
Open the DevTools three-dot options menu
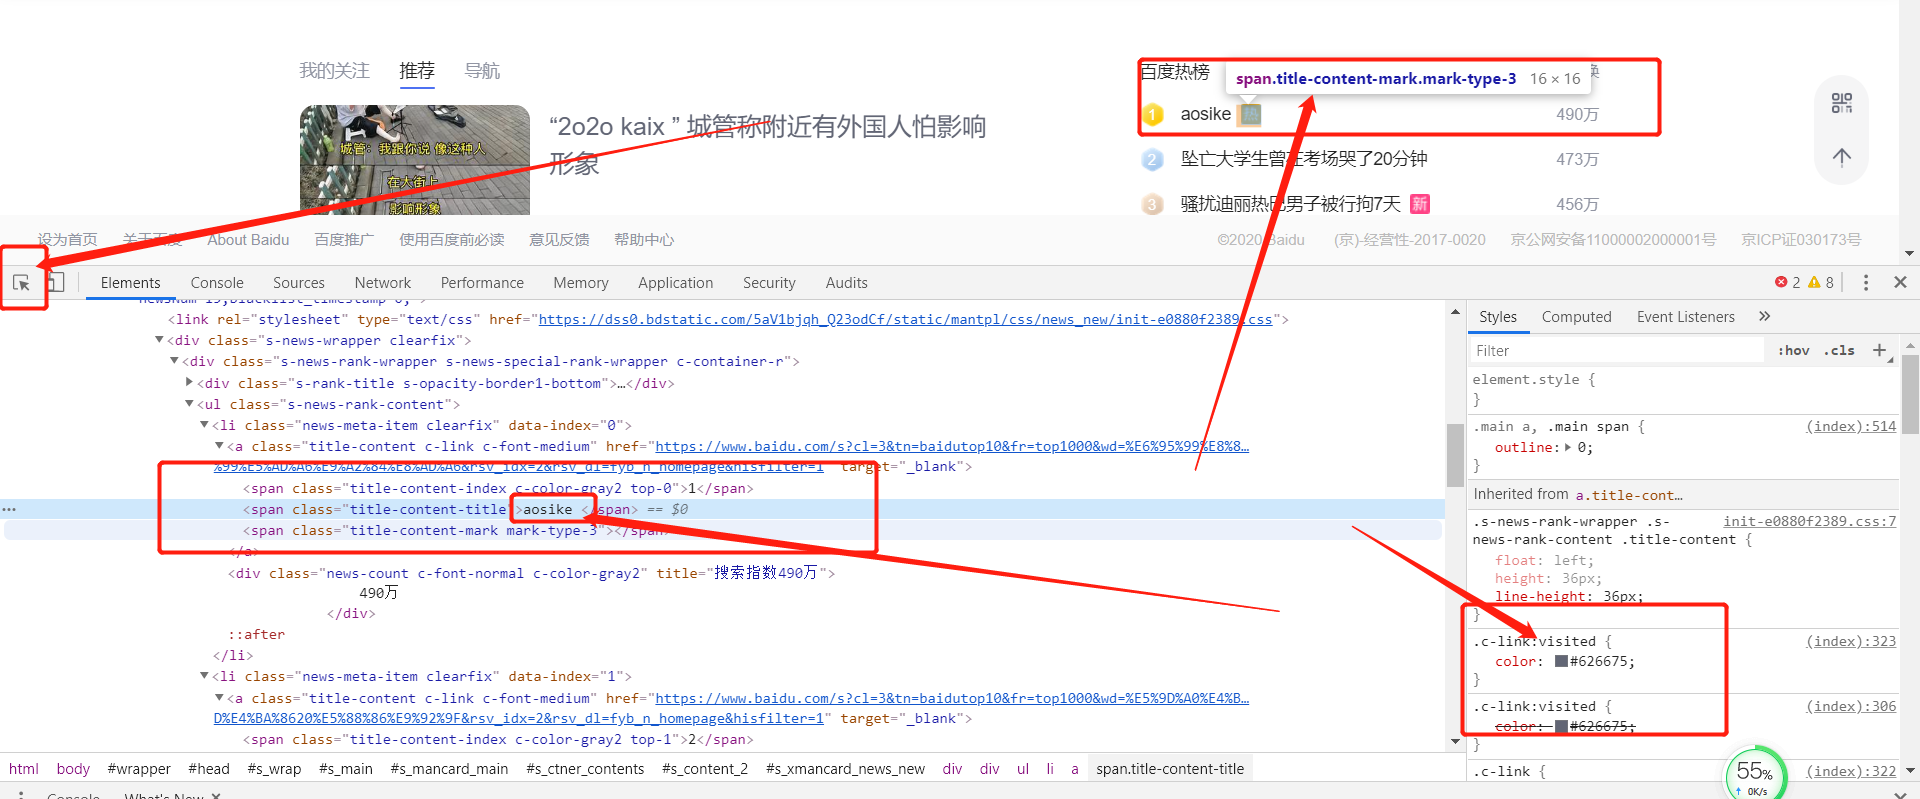pos(1865,283)
